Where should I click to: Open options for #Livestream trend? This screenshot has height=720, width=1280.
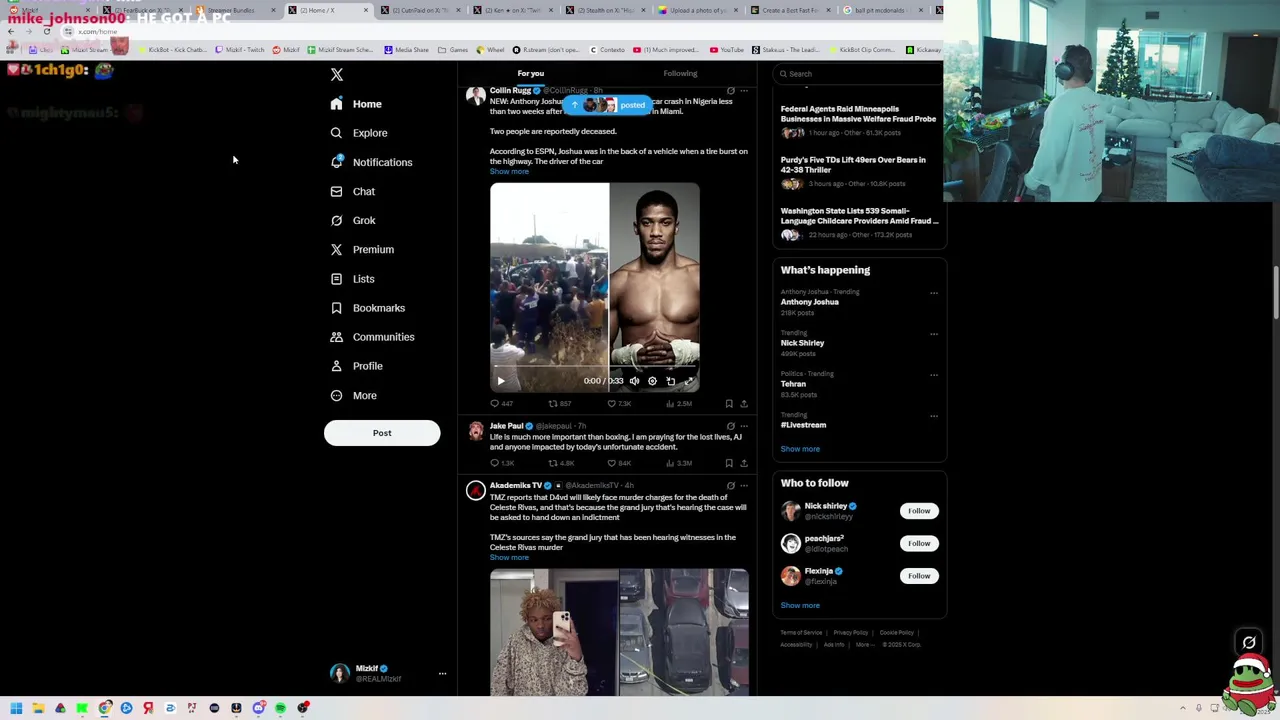coord(934,416)
